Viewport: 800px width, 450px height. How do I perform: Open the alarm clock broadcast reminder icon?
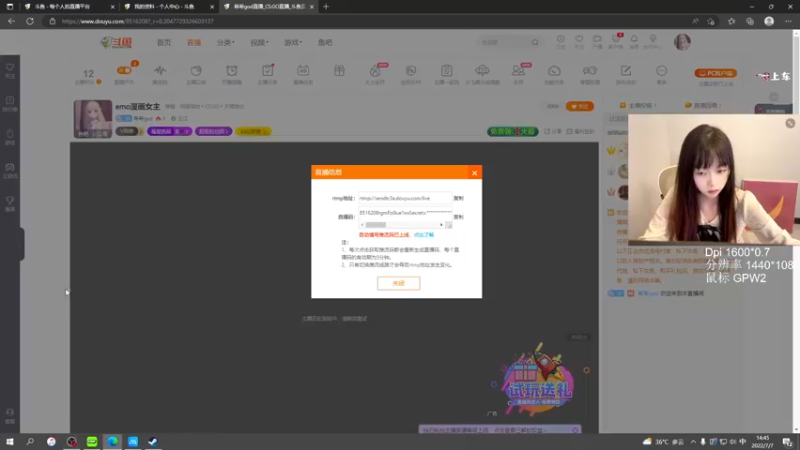pyautogui.click(x=232, y=71)
